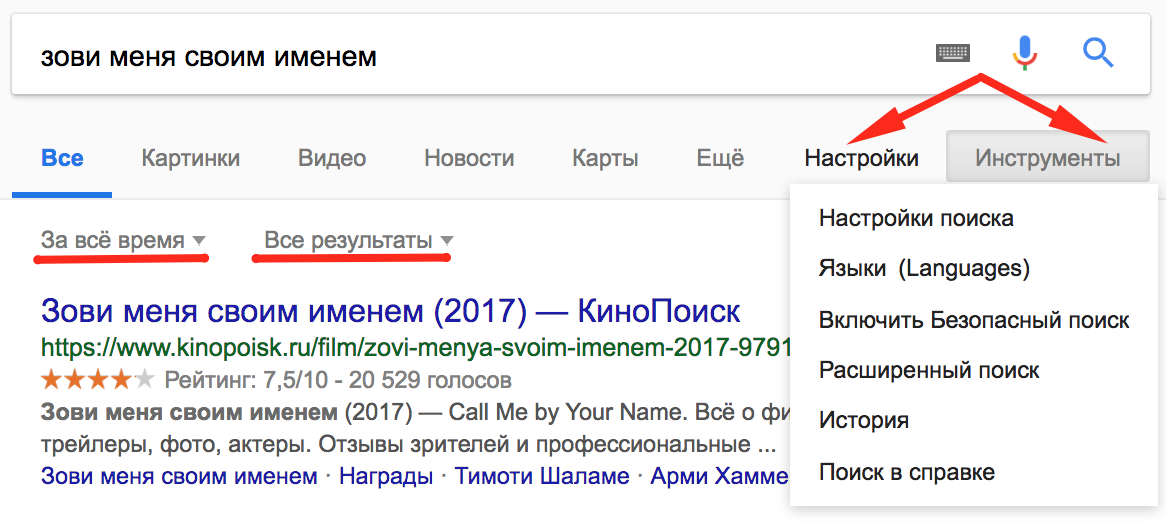Expand the За всё время dropdown
1166x524 pixels.
[x=123, y=241]
